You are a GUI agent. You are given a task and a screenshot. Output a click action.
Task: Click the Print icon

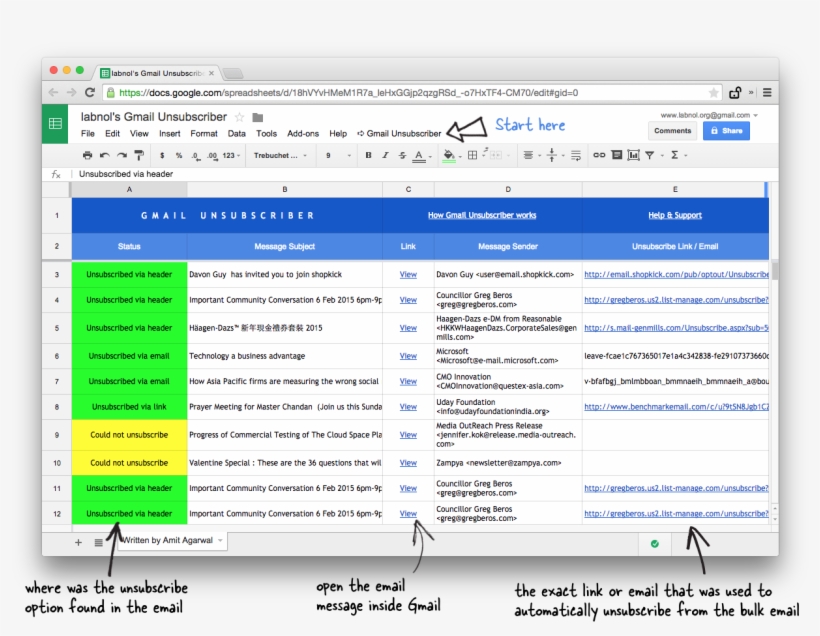pyautogui.click(x=89, y=155)
